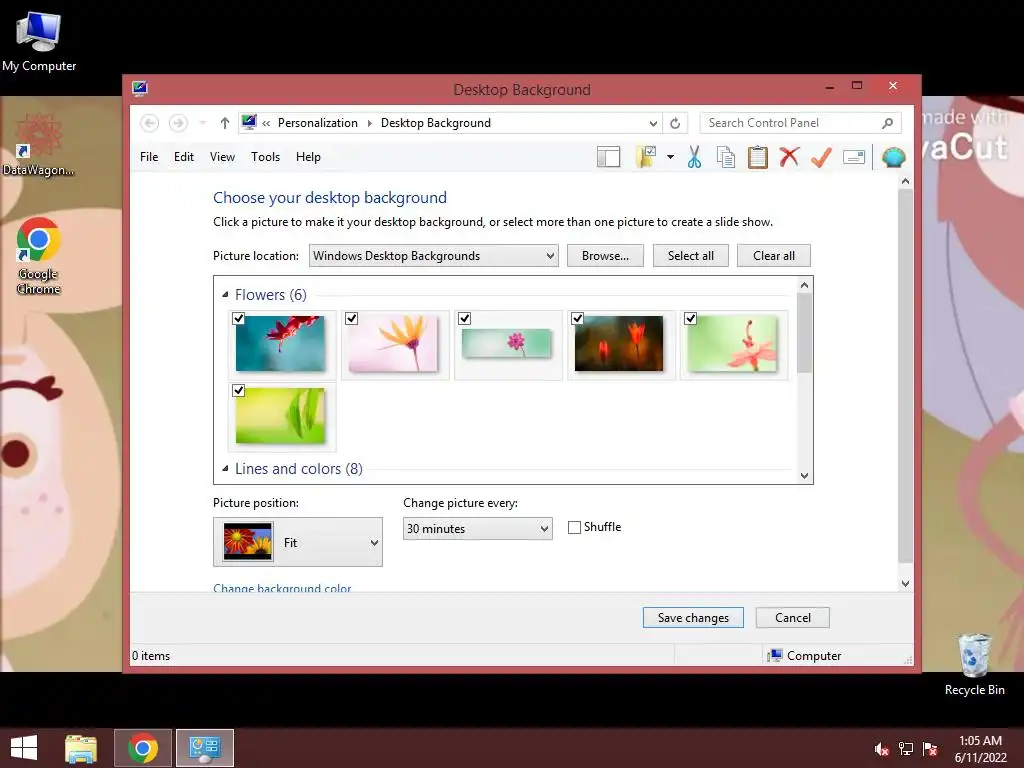Click Save changes
The height and width of the screenshot is (768, 1024).
pyautogui.click(x=693, y=618)
